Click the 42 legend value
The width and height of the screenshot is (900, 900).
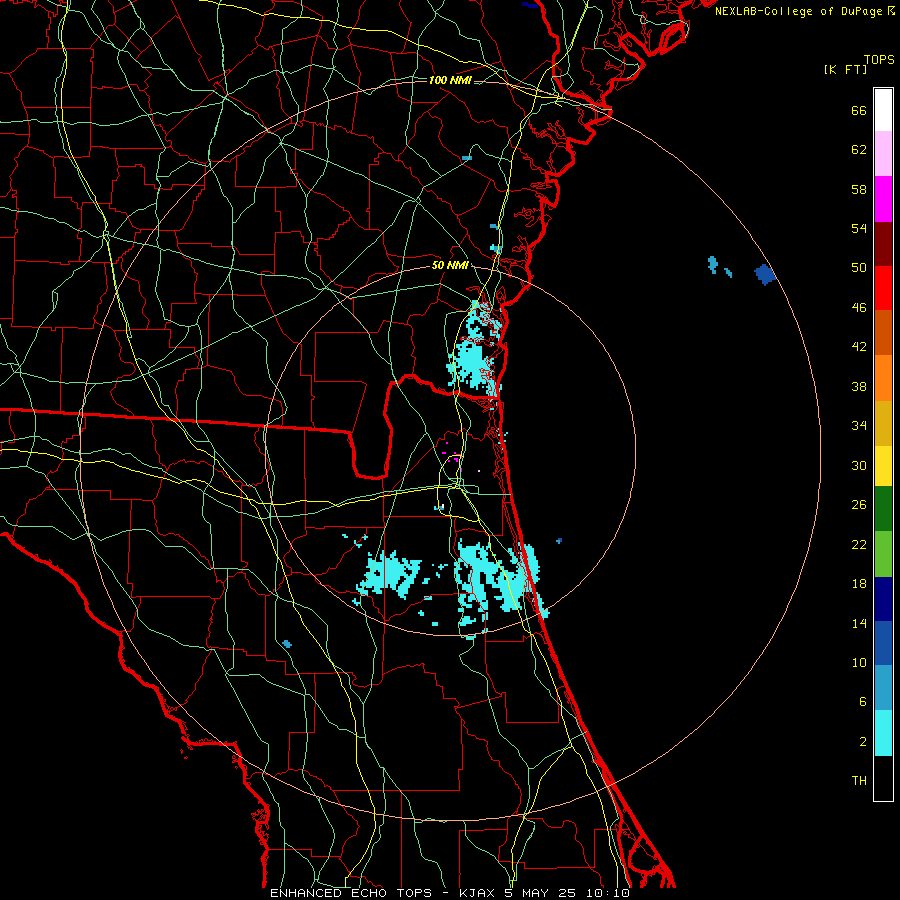coord(859,347)
